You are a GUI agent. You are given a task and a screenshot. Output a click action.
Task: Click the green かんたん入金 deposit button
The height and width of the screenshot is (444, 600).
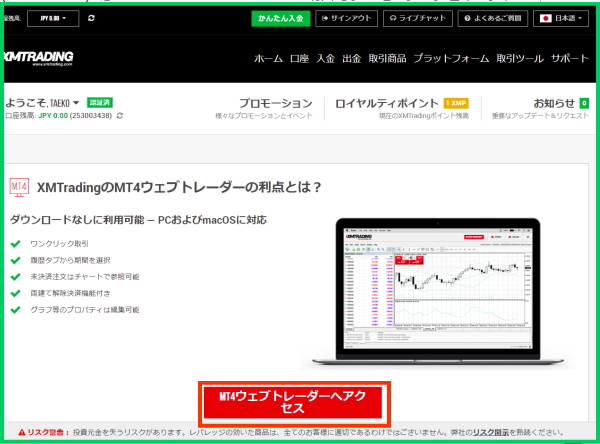280,18
